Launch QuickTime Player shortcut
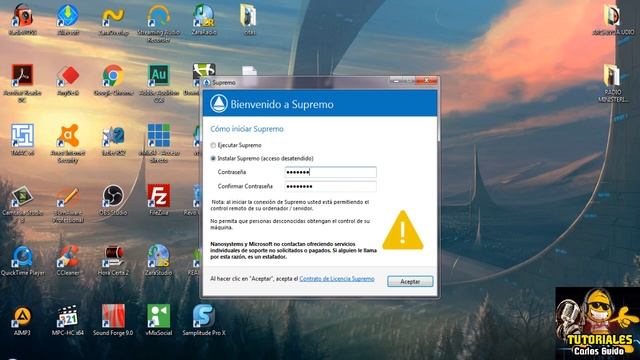 (22, 260)
